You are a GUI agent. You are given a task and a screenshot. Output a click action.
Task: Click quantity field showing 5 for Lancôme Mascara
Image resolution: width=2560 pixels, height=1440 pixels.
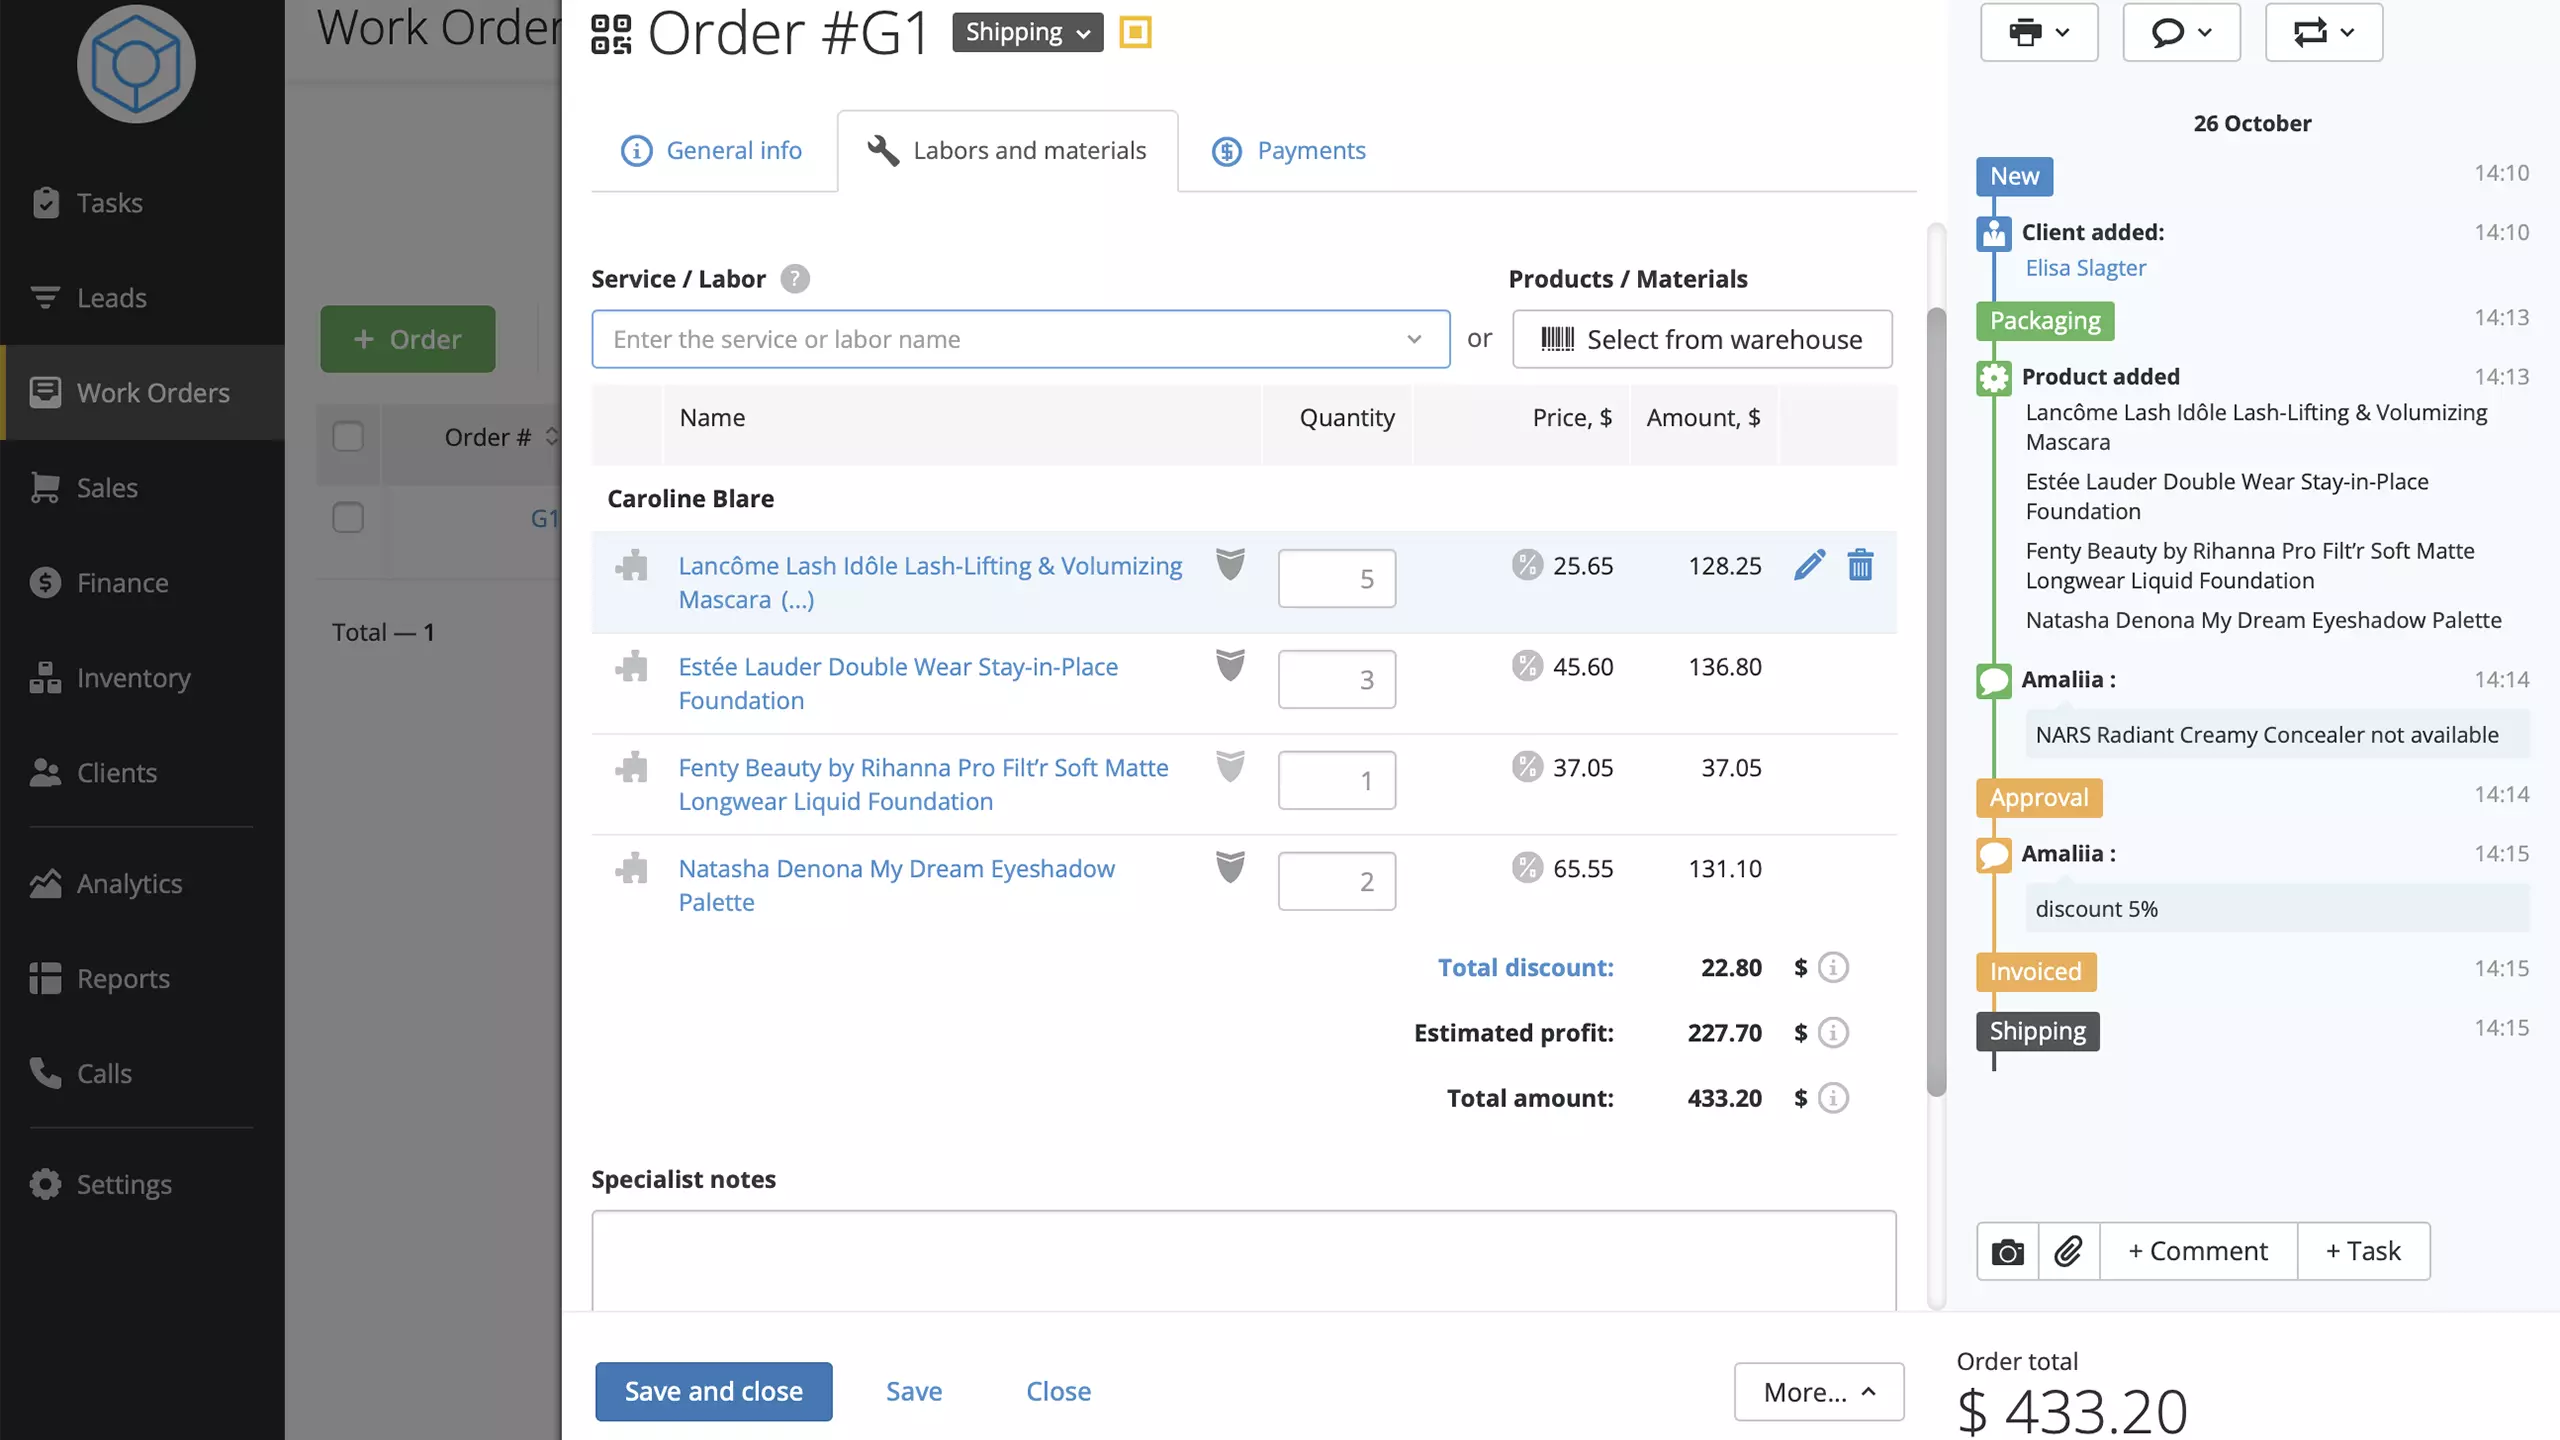(1336, 579)
